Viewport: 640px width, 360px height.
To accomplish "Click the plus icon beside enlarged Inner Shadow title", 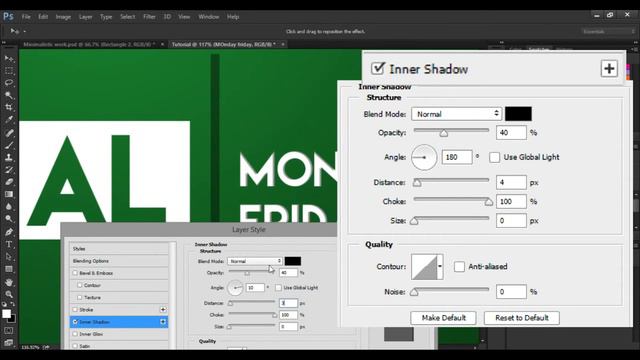I will coord(609,69).
